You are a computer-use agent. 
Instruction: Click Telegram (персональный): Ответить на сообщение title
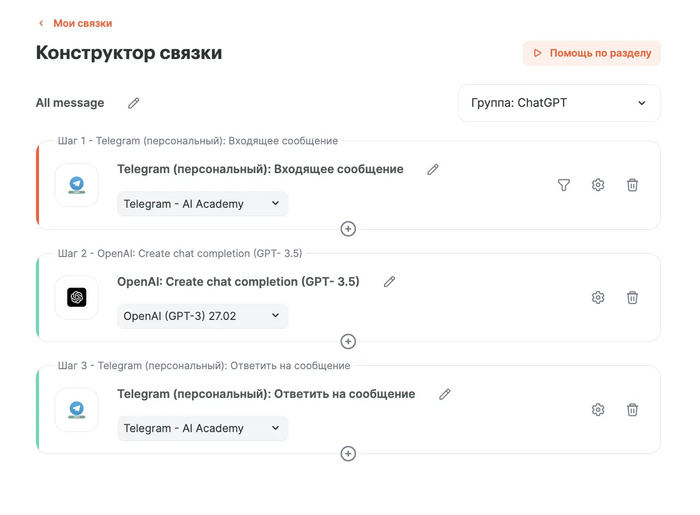pyautogui.click(x=266, y=394)
